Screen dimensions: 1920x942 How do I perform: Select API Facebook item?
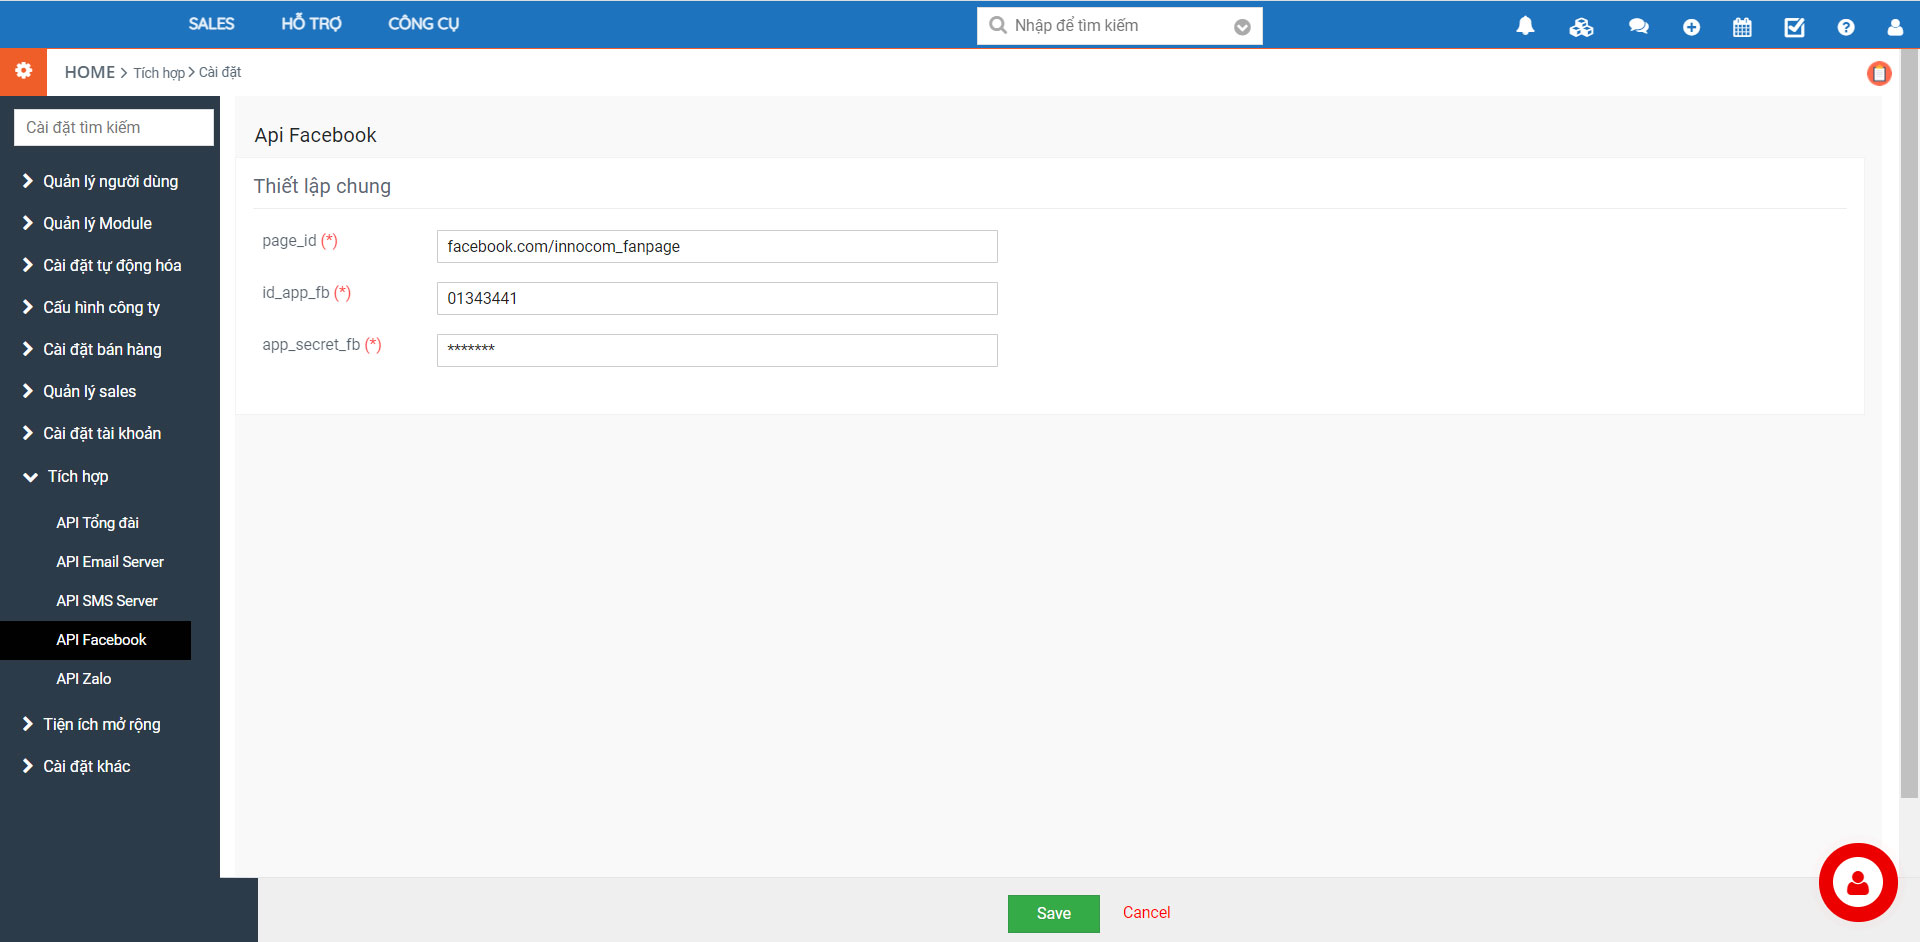pos(95,640)
